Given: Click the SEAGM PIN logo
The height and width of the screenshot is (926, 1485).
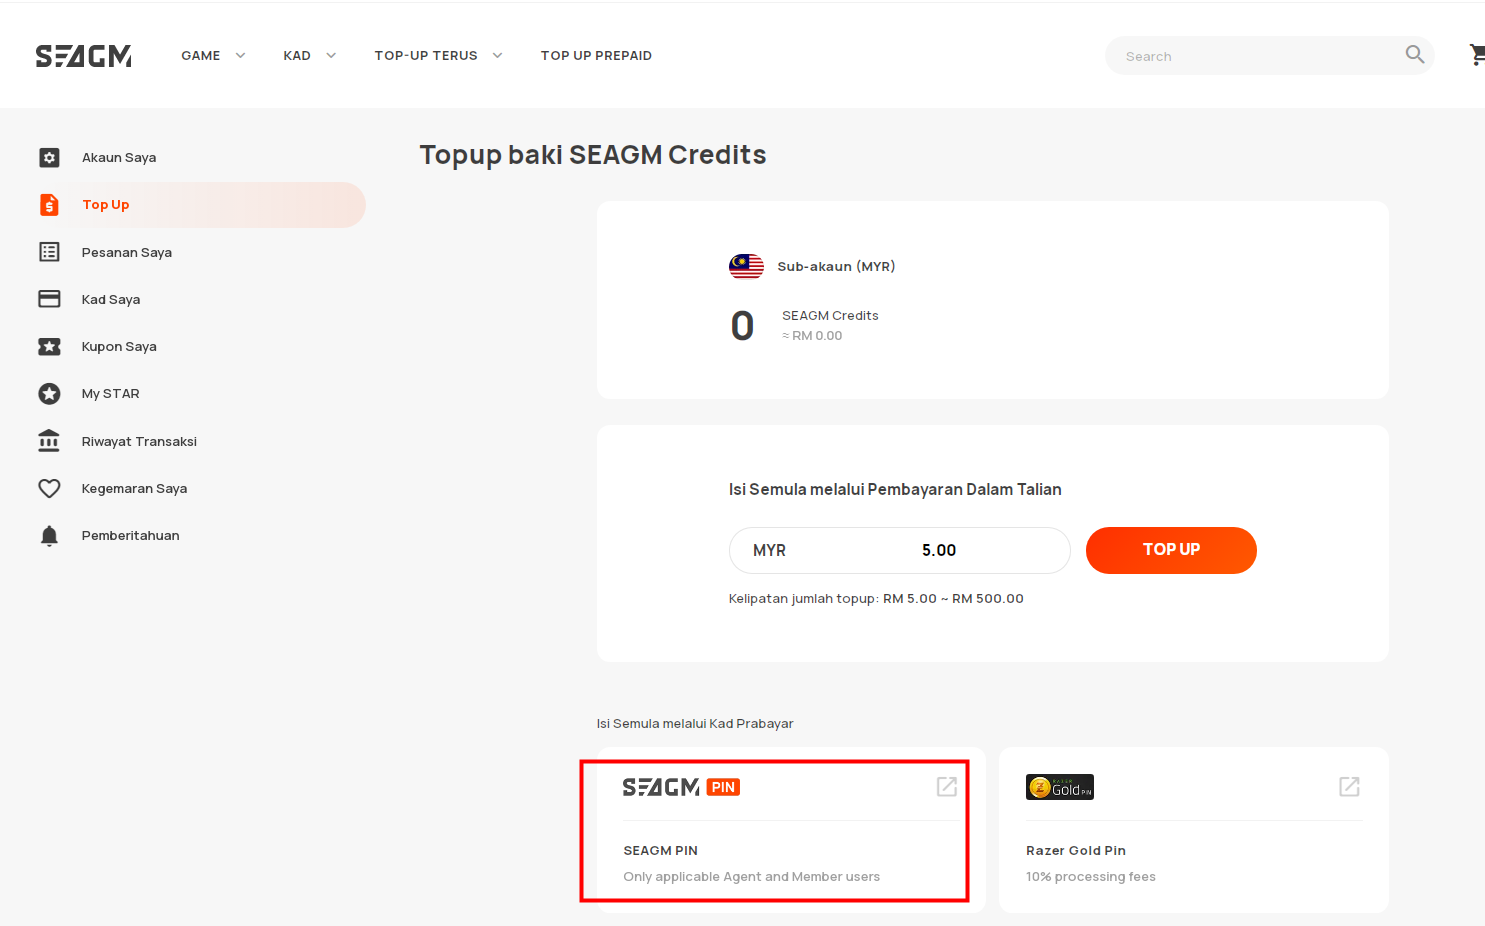Looking at the screenshot, I should pyautogui.click(x=681, y=787).
